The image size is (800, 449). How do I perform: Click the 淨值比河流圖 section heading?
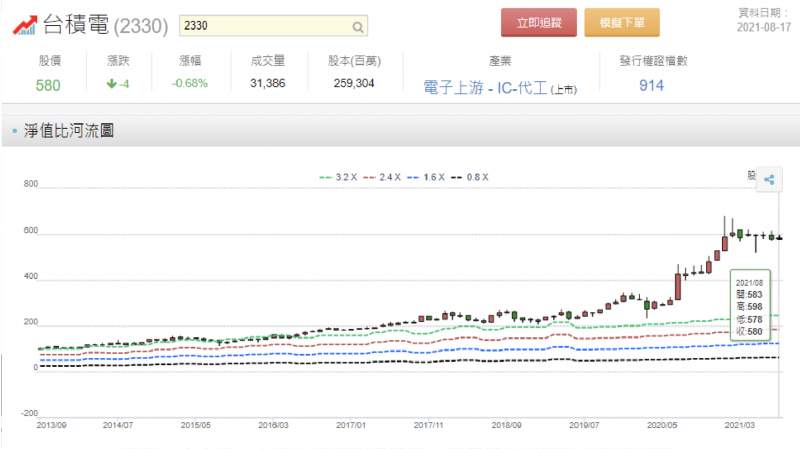[x=69, y=131]
